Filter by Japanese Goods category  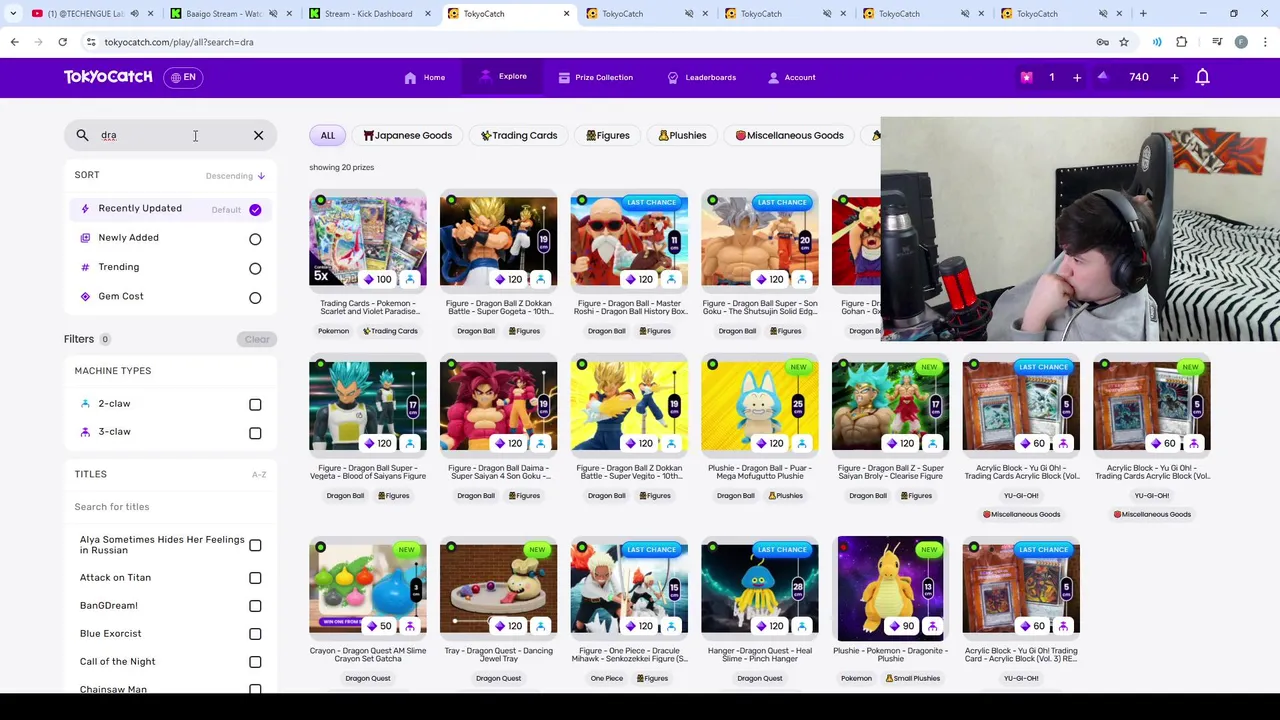[x=407, y=135]
